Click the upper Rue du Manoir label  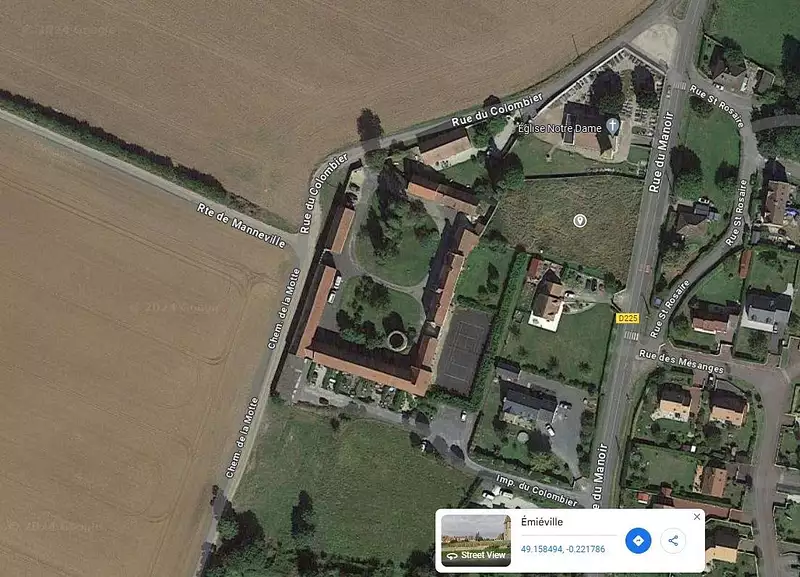pyautogui.click(x=661, y=152)
